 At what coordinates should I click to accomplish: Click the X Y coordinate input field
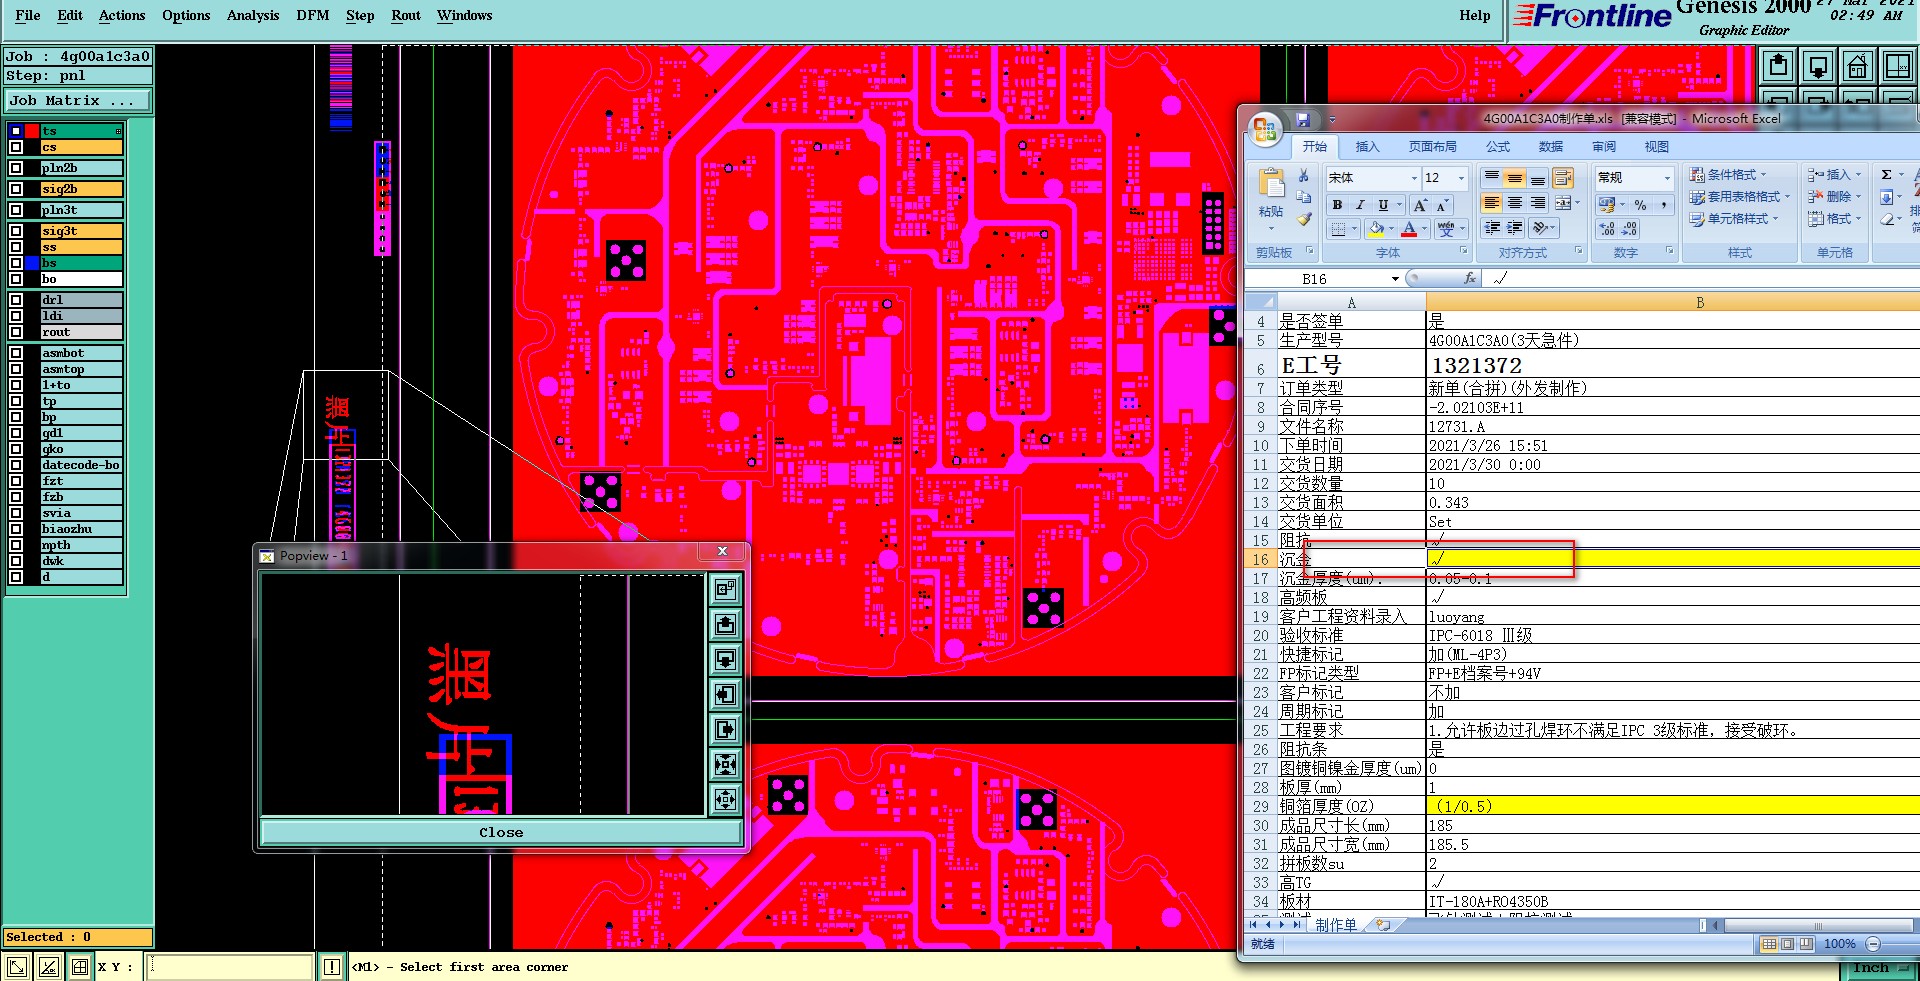(x=230, y=967)
